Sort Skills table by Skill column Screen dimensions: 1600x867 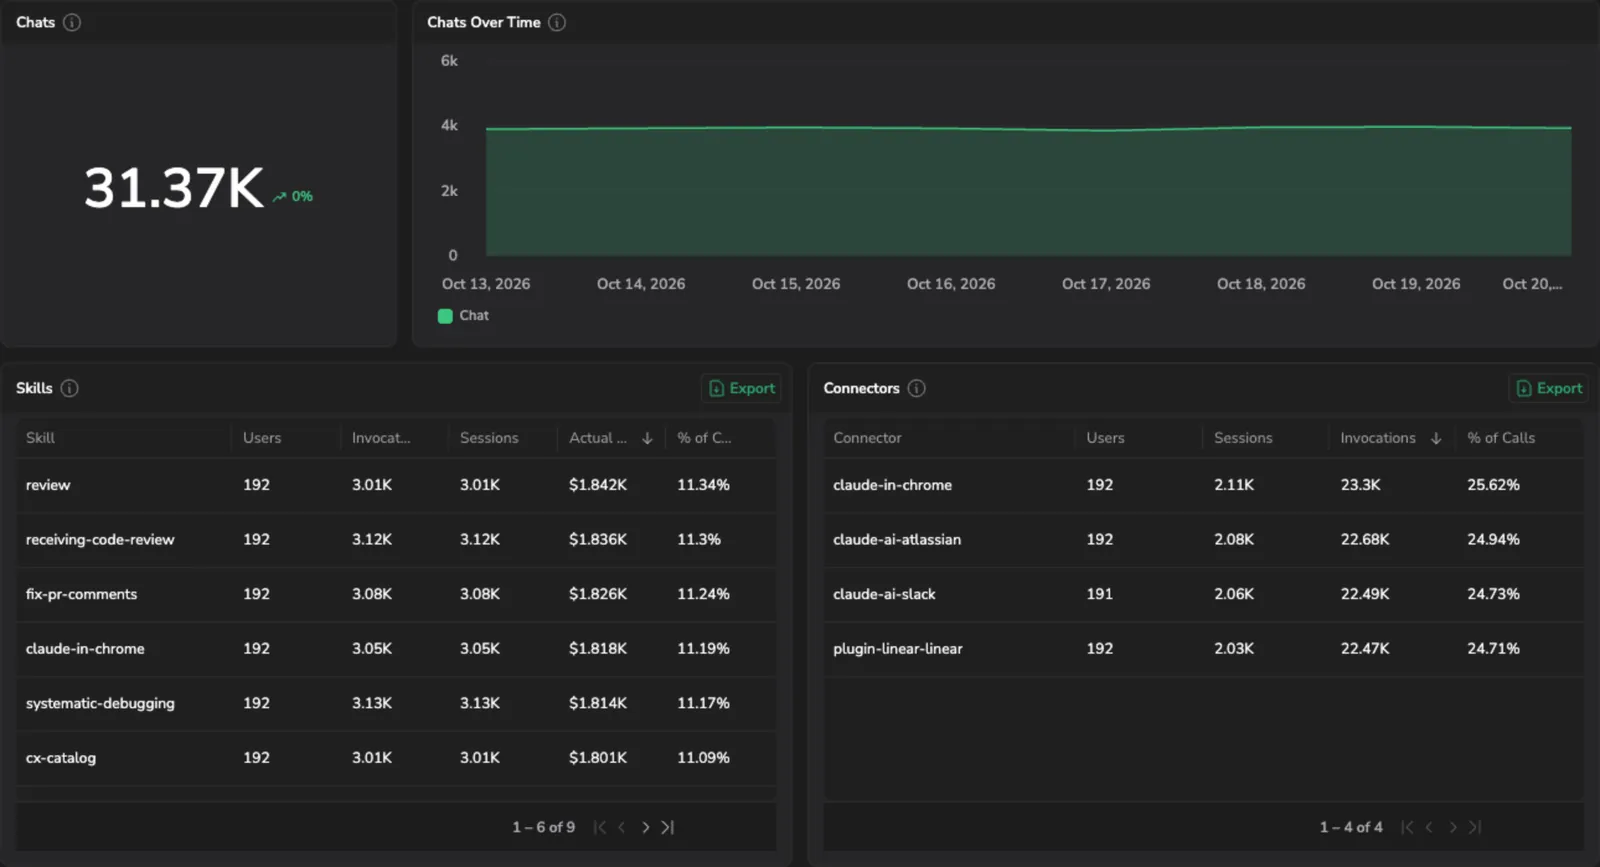click(x=40, y=438)
